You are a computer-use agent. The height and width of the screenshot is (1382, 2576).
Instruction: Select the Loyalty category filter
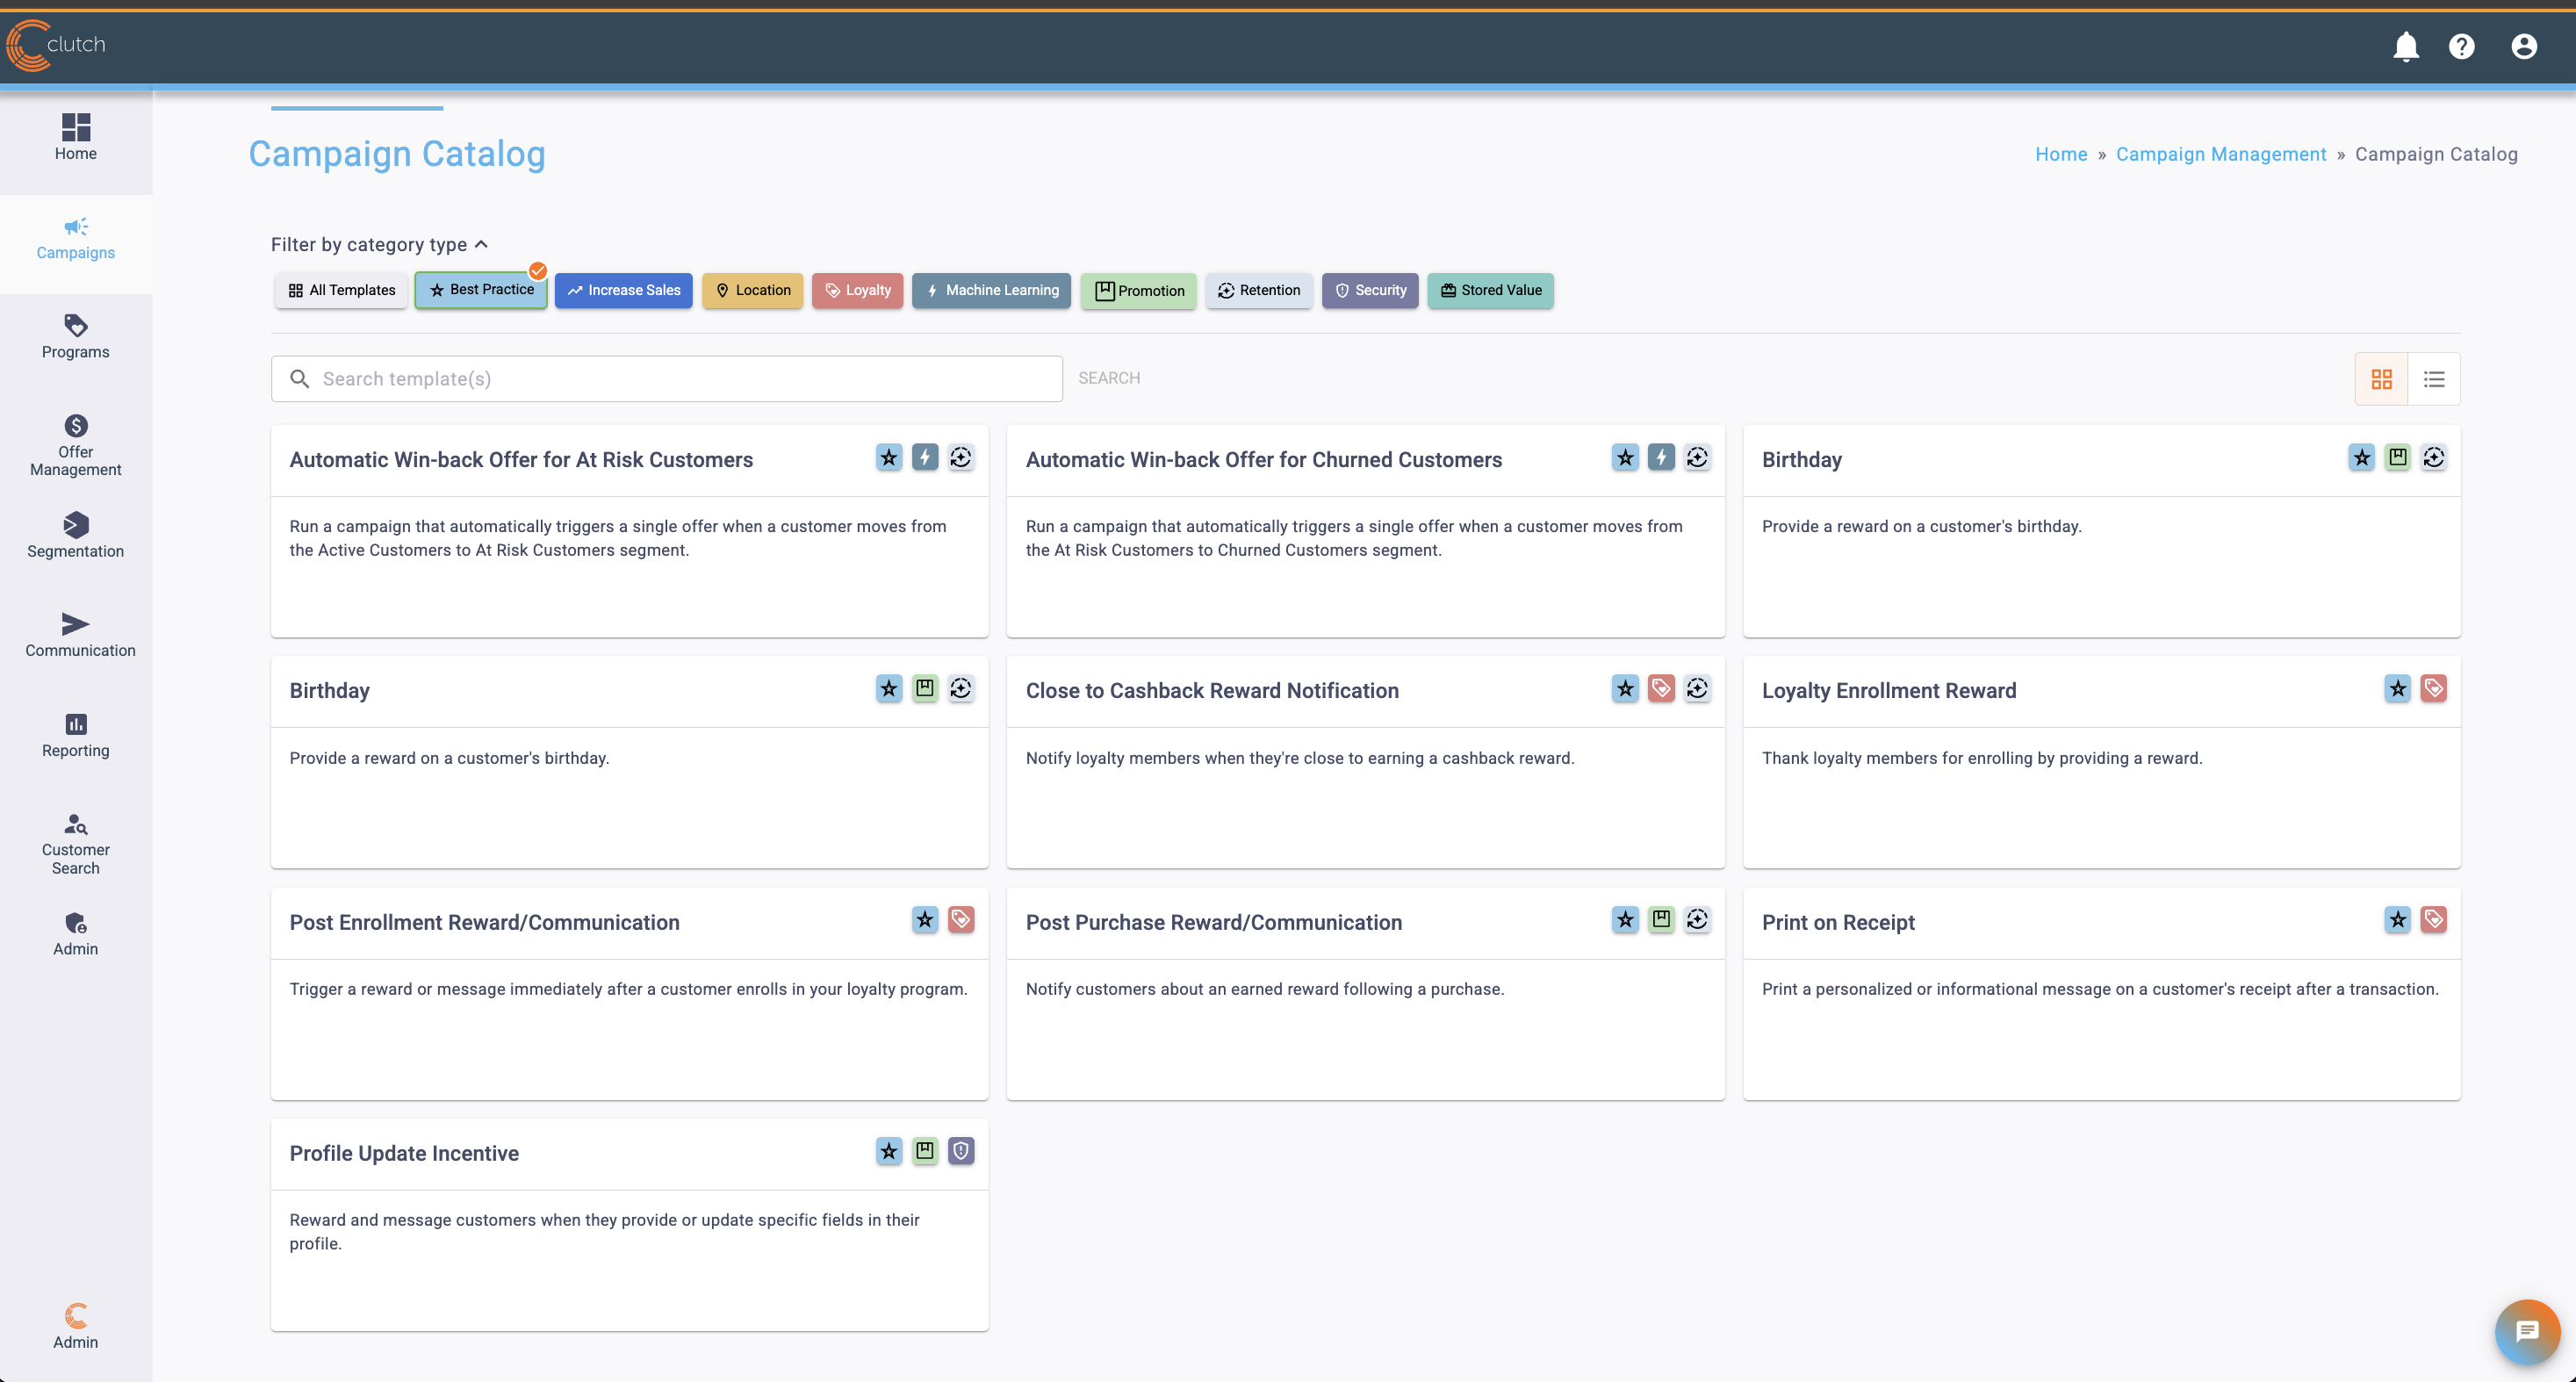pos(857,291)
